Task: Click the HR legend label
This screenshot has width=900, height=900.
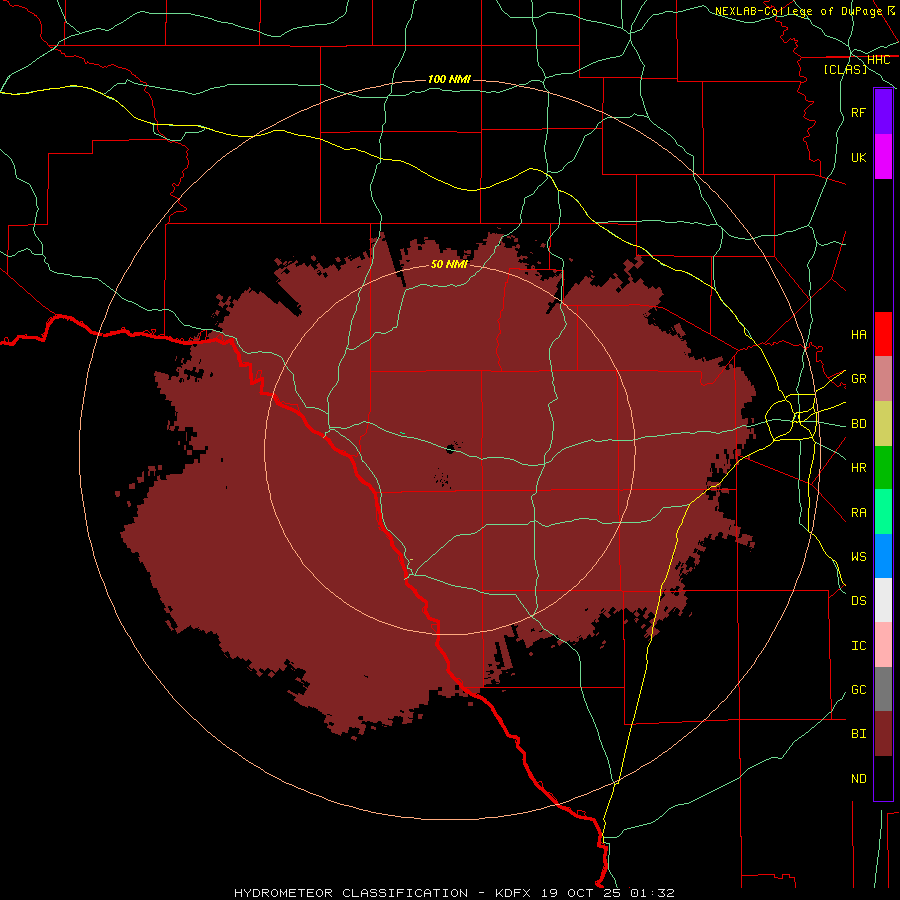Action: (858, 468)
